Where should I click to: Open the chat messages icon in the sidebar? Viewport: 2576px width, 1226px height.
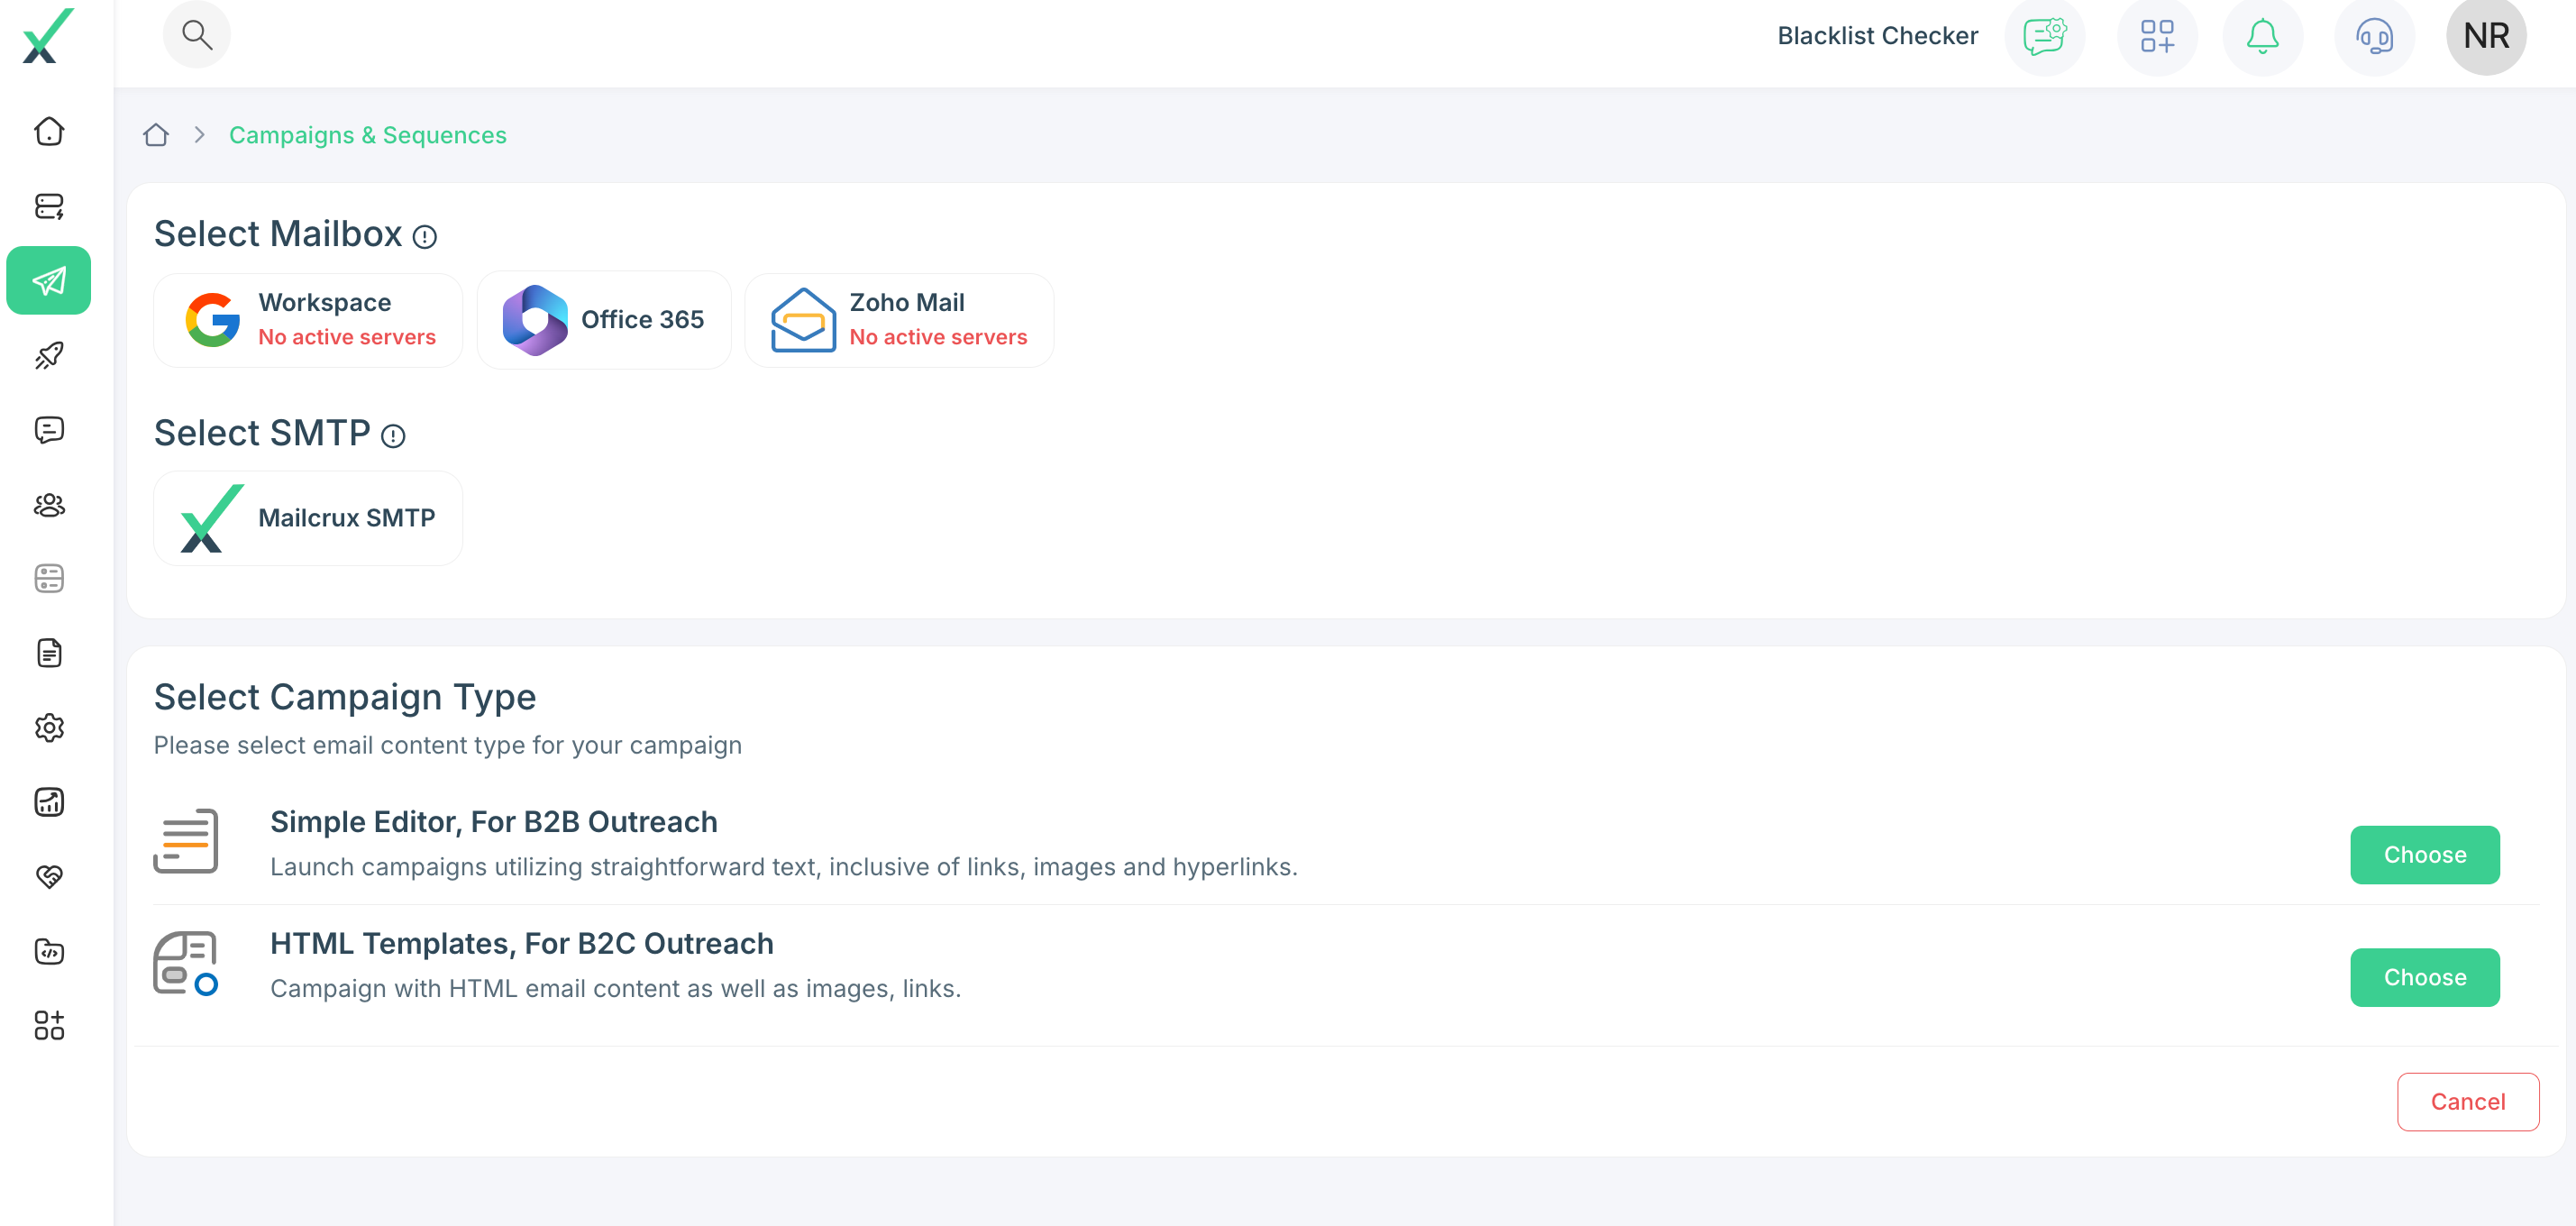pyautogui.click(x=49, y=430)
